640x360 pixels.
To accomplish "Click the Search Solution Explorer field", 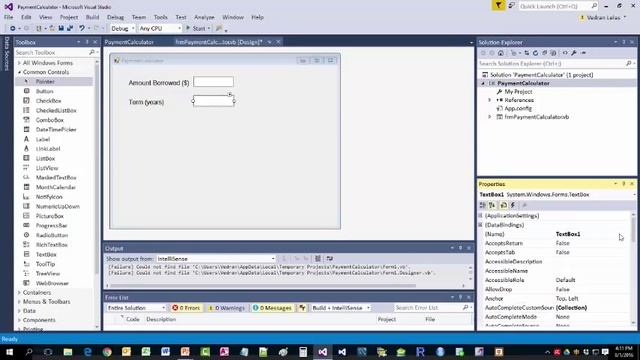I will [552, 64].
